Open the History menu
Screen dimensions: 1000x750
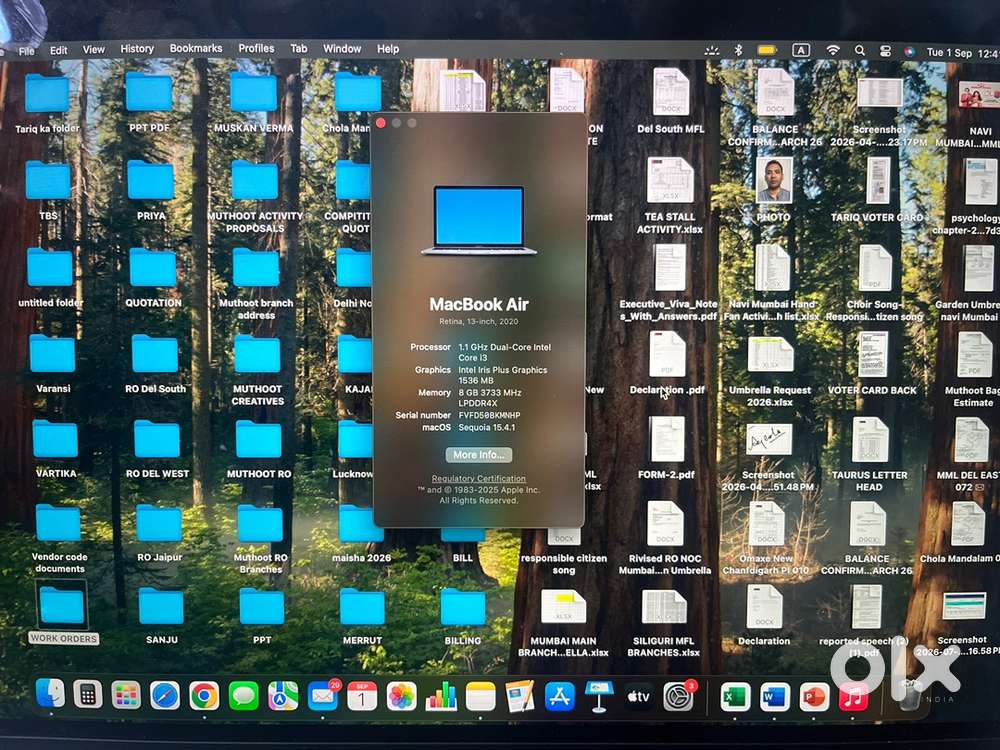tap(137, 48)
